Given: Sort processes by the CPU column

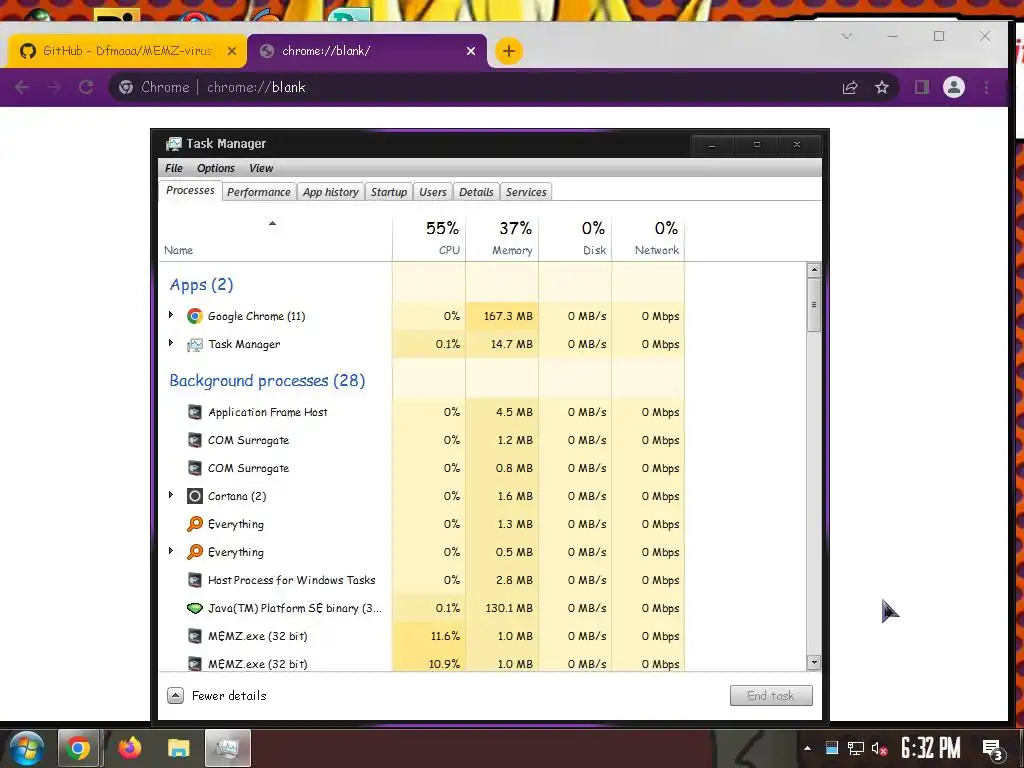Looking at the screenshot, I should (430, 238).
